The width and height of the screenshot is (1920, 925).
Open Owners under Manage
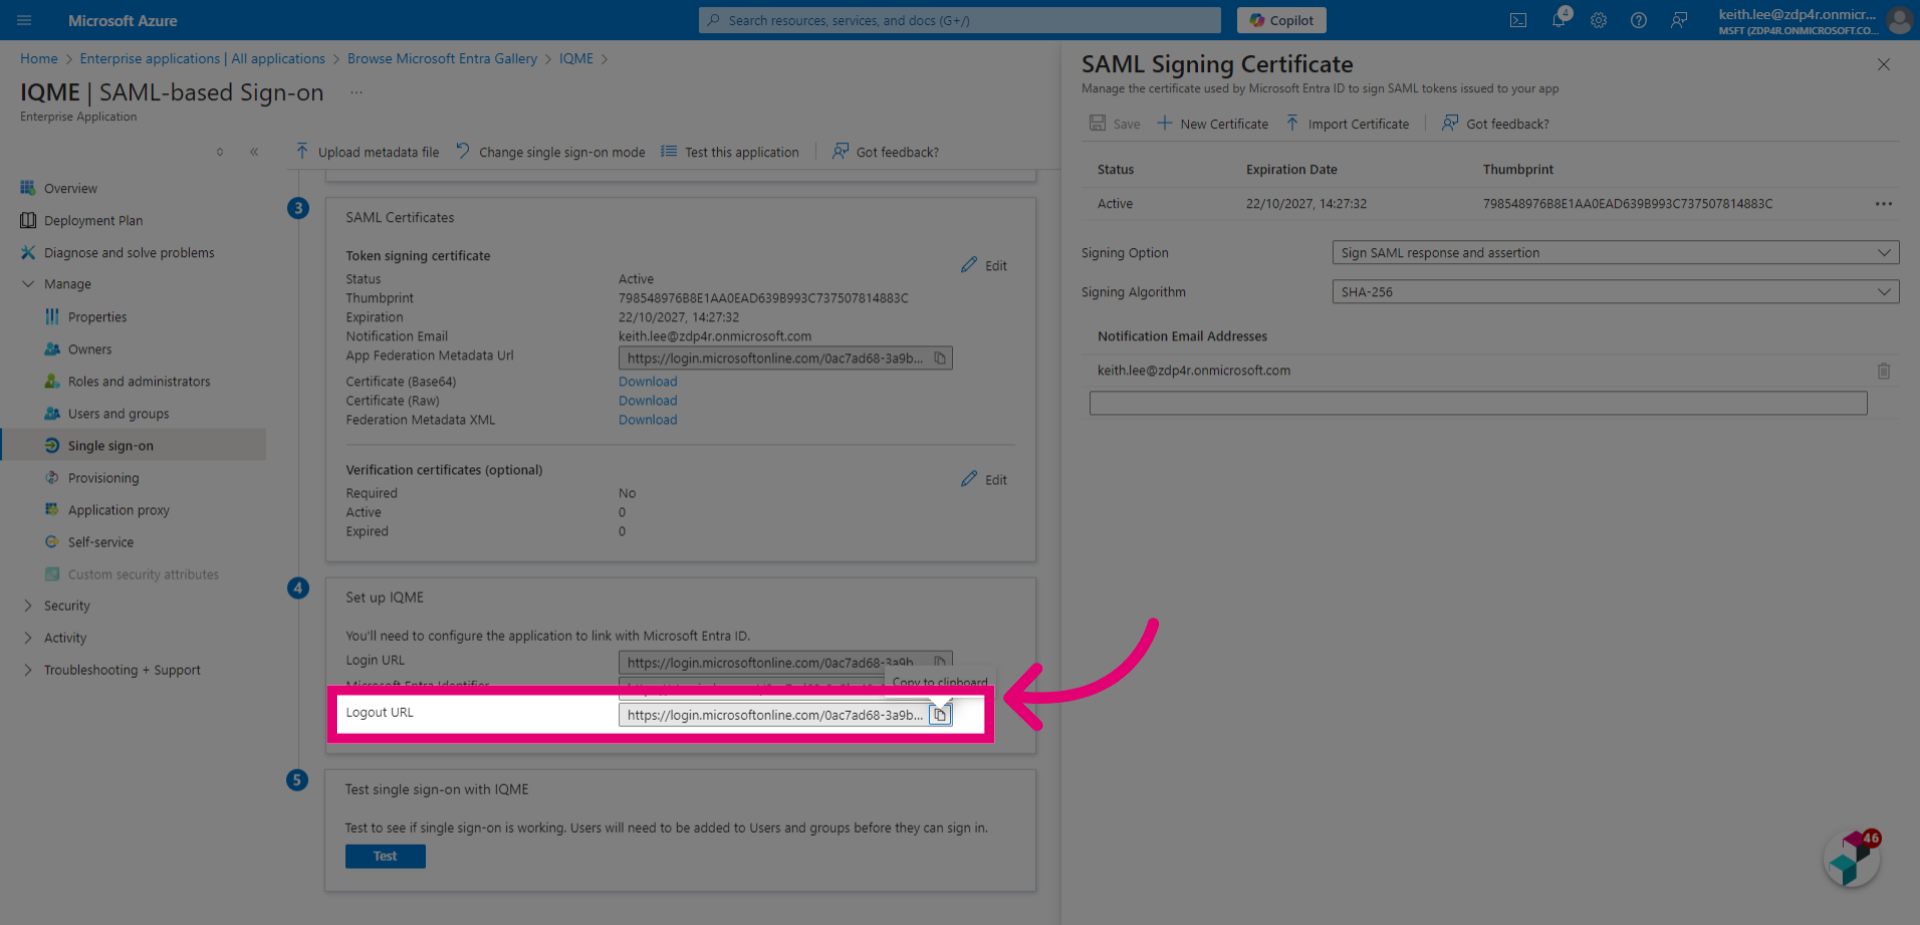[90, 349]
